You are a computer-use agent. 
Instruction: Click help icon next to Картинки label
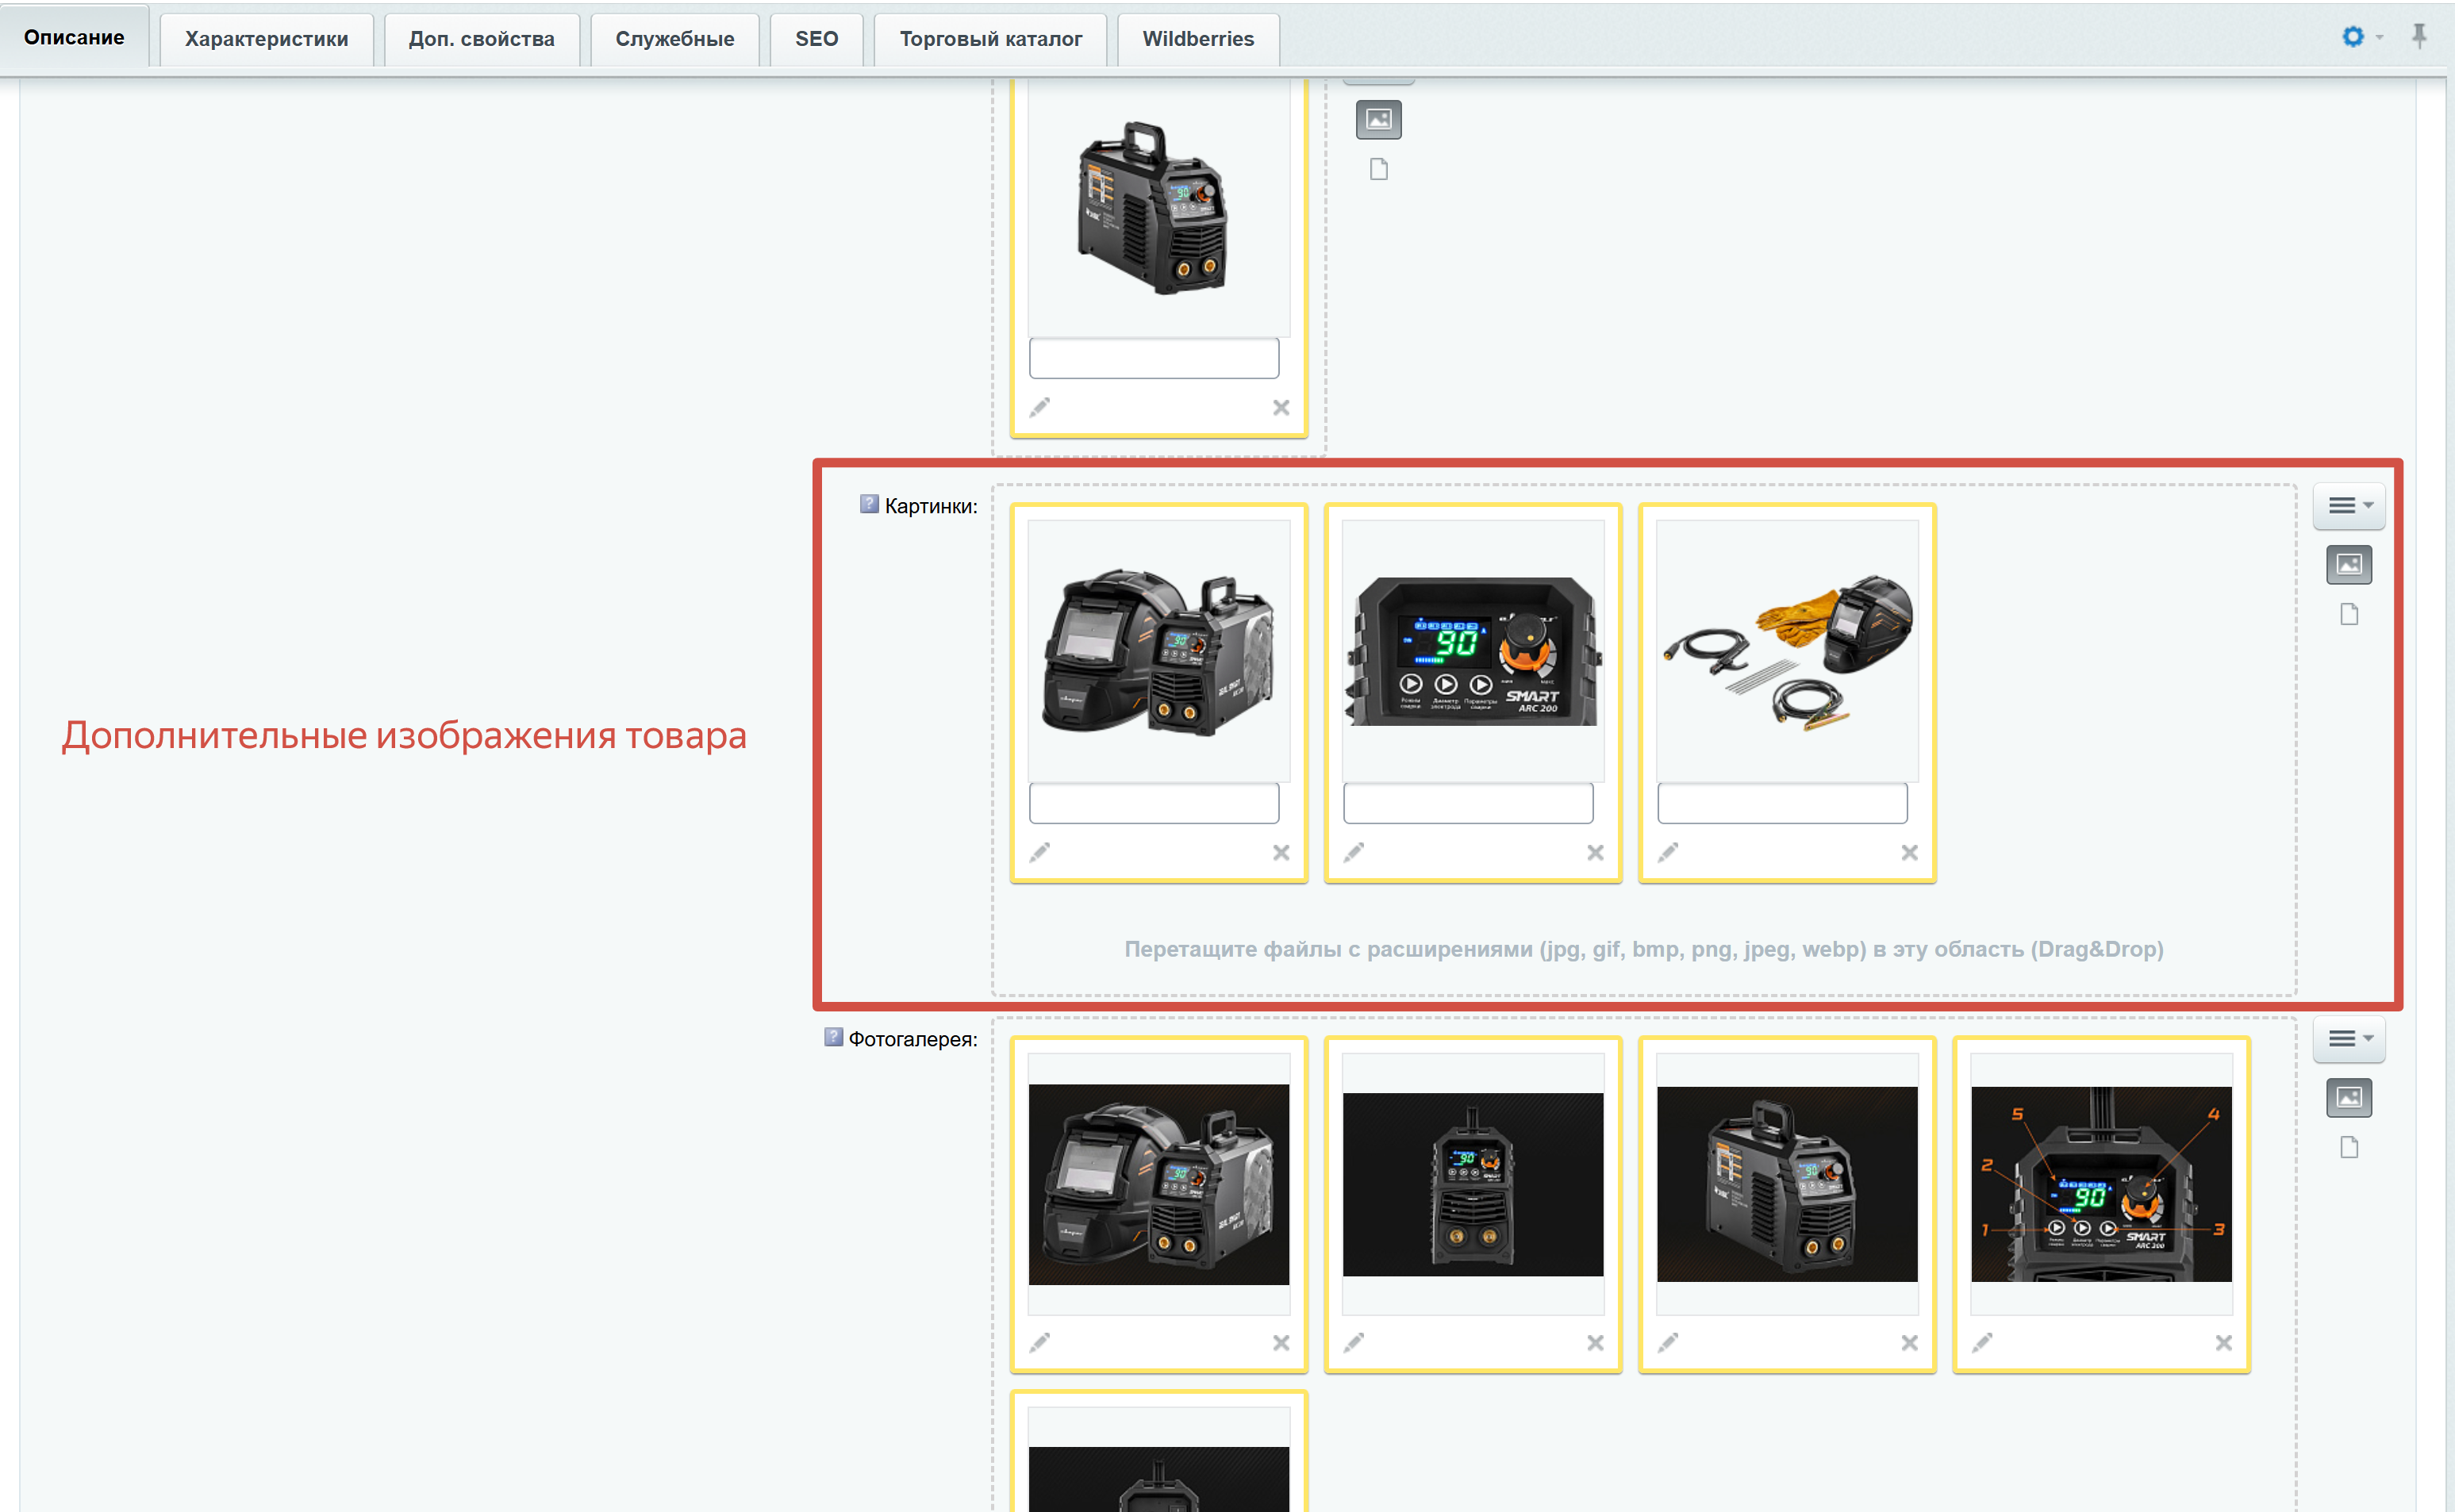pyautogui.click(x=869, y=504)
